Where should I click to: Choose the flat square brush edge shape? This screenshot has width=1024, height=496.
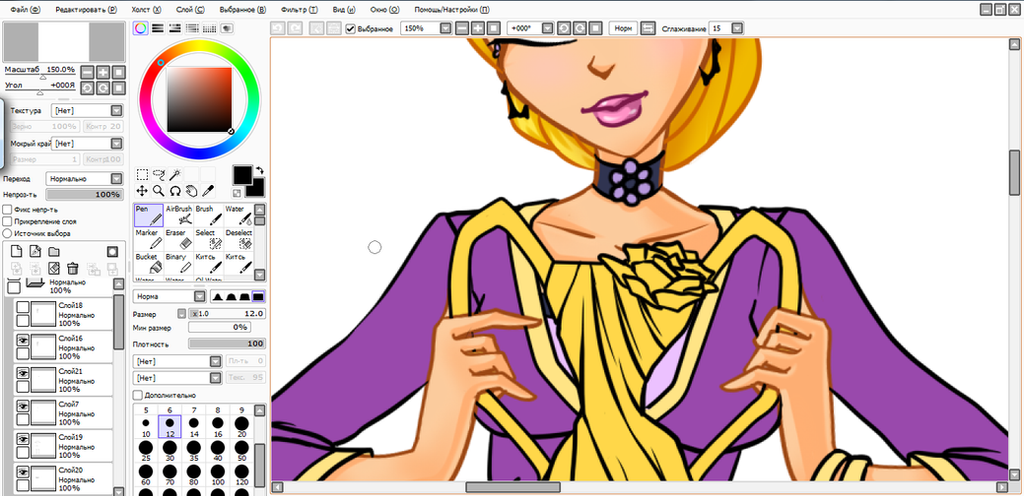[x=258, y=296]
